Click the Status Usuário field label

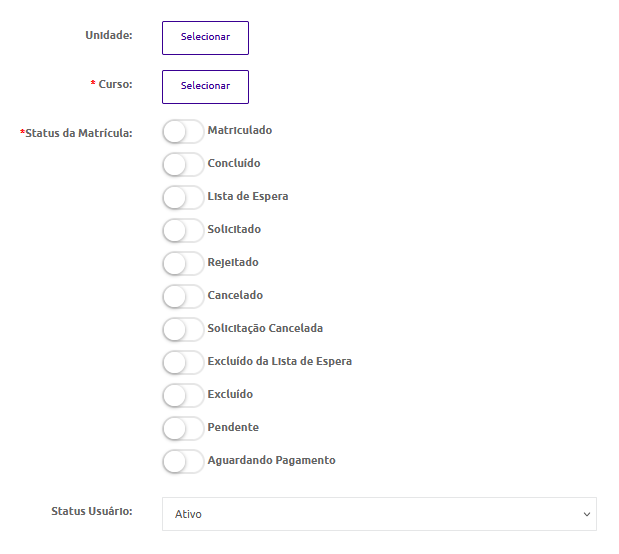(92, 511)
